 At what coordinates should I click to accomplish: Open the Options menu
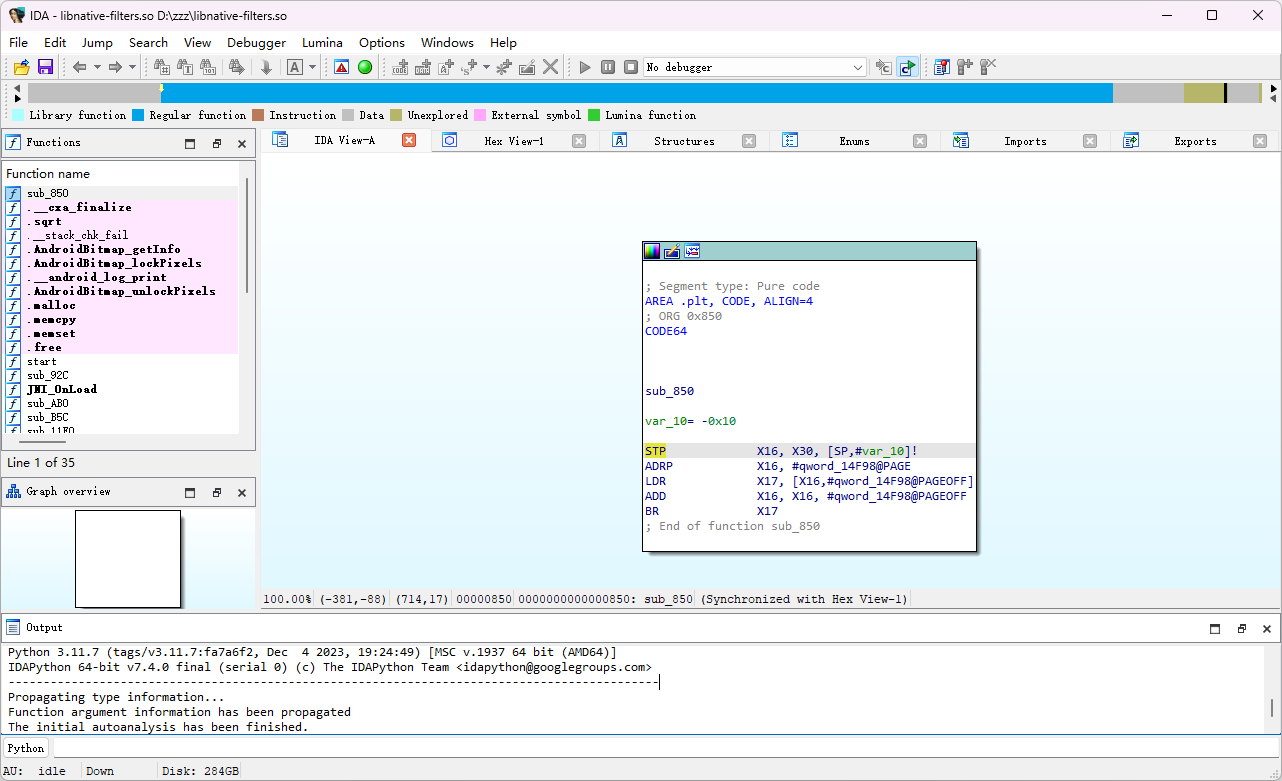point(382,42)
